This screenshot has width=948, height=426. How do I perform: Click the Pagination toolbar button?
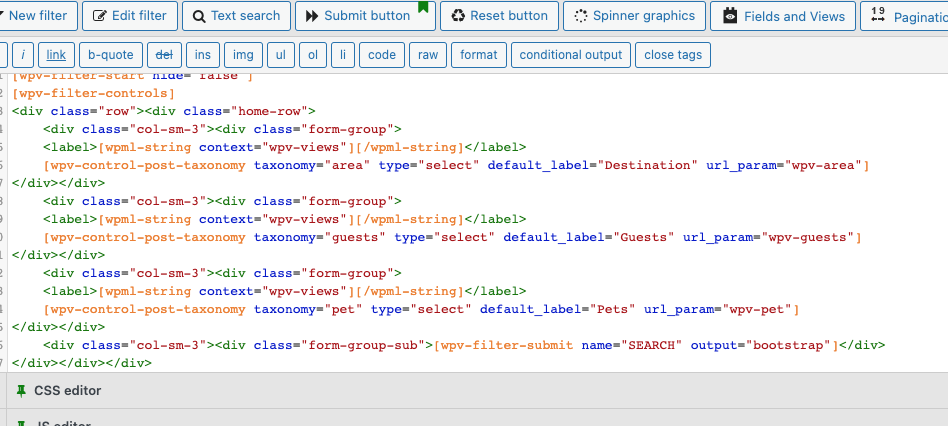[904, 16]
